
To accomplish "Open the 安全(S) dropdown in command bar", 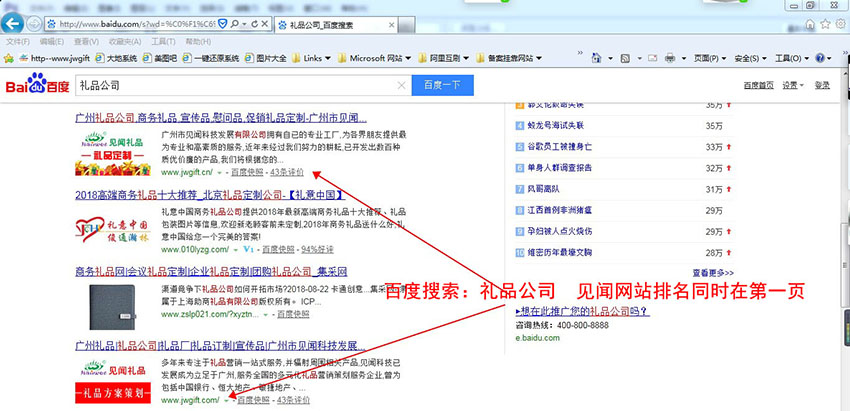I will (751, 58).
